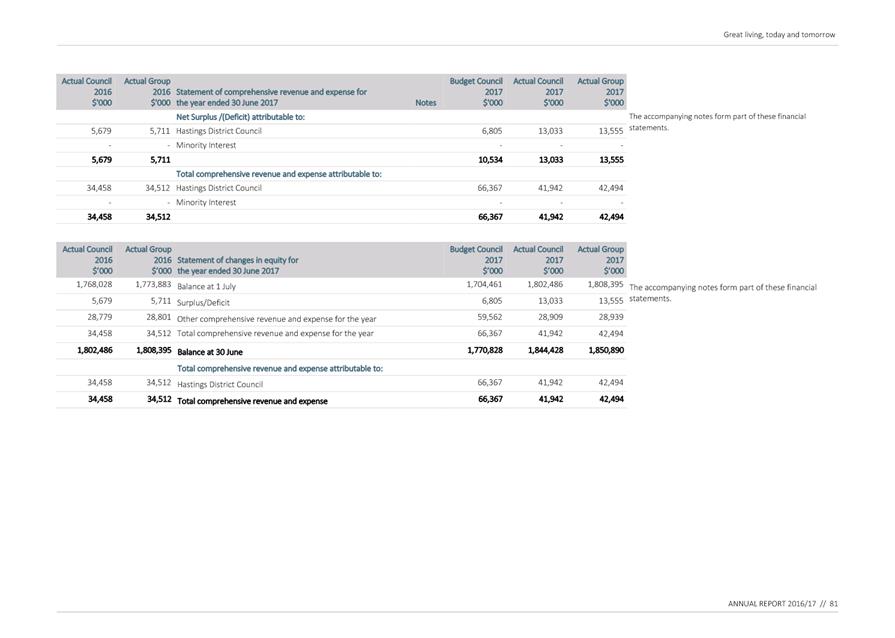Image resolution: width=895 pixels, height=638 pixels.
Task: Select the bold 5,679 total in the first table
Action: (x=102, y=160)
